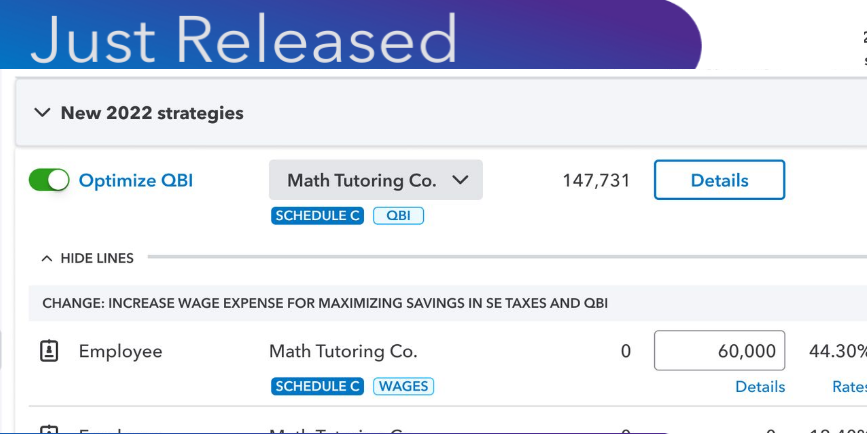Viewport: 867px width, 434px height.
Task: Click the QBI tag badge
Action: [x=398, y=215]
